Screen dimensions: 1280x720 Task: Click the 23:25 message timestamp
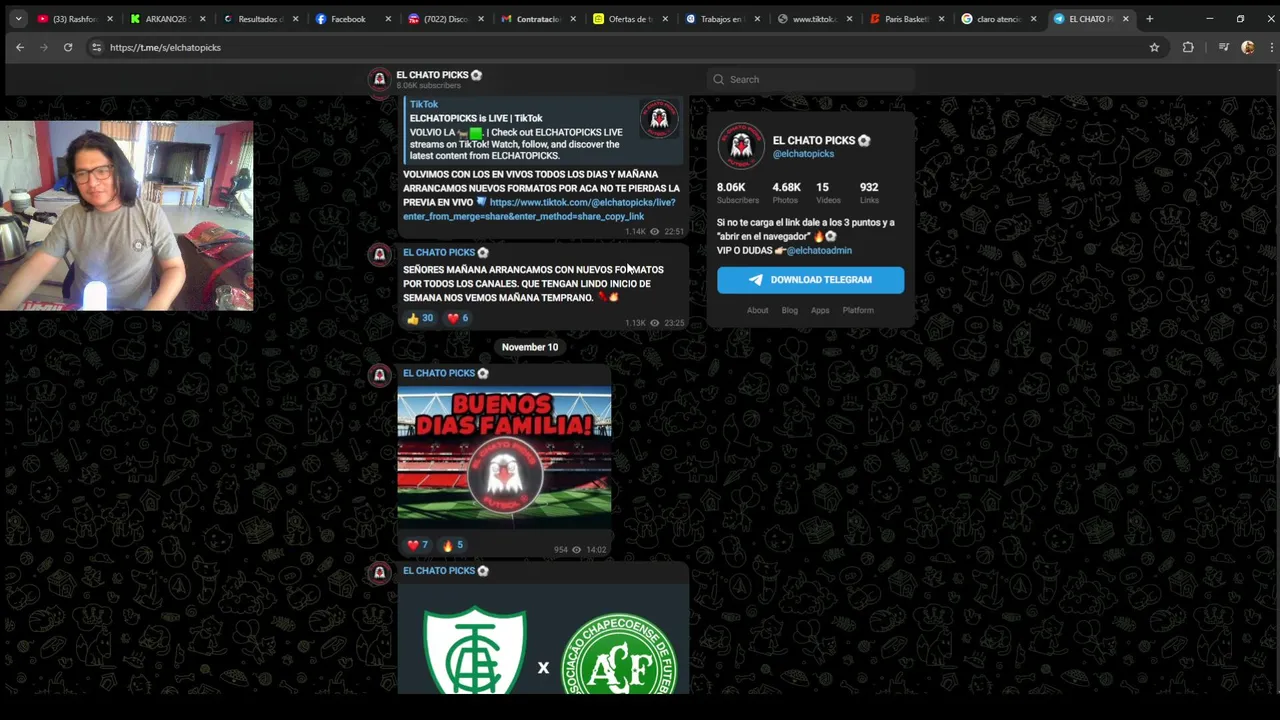coord(674,323)
